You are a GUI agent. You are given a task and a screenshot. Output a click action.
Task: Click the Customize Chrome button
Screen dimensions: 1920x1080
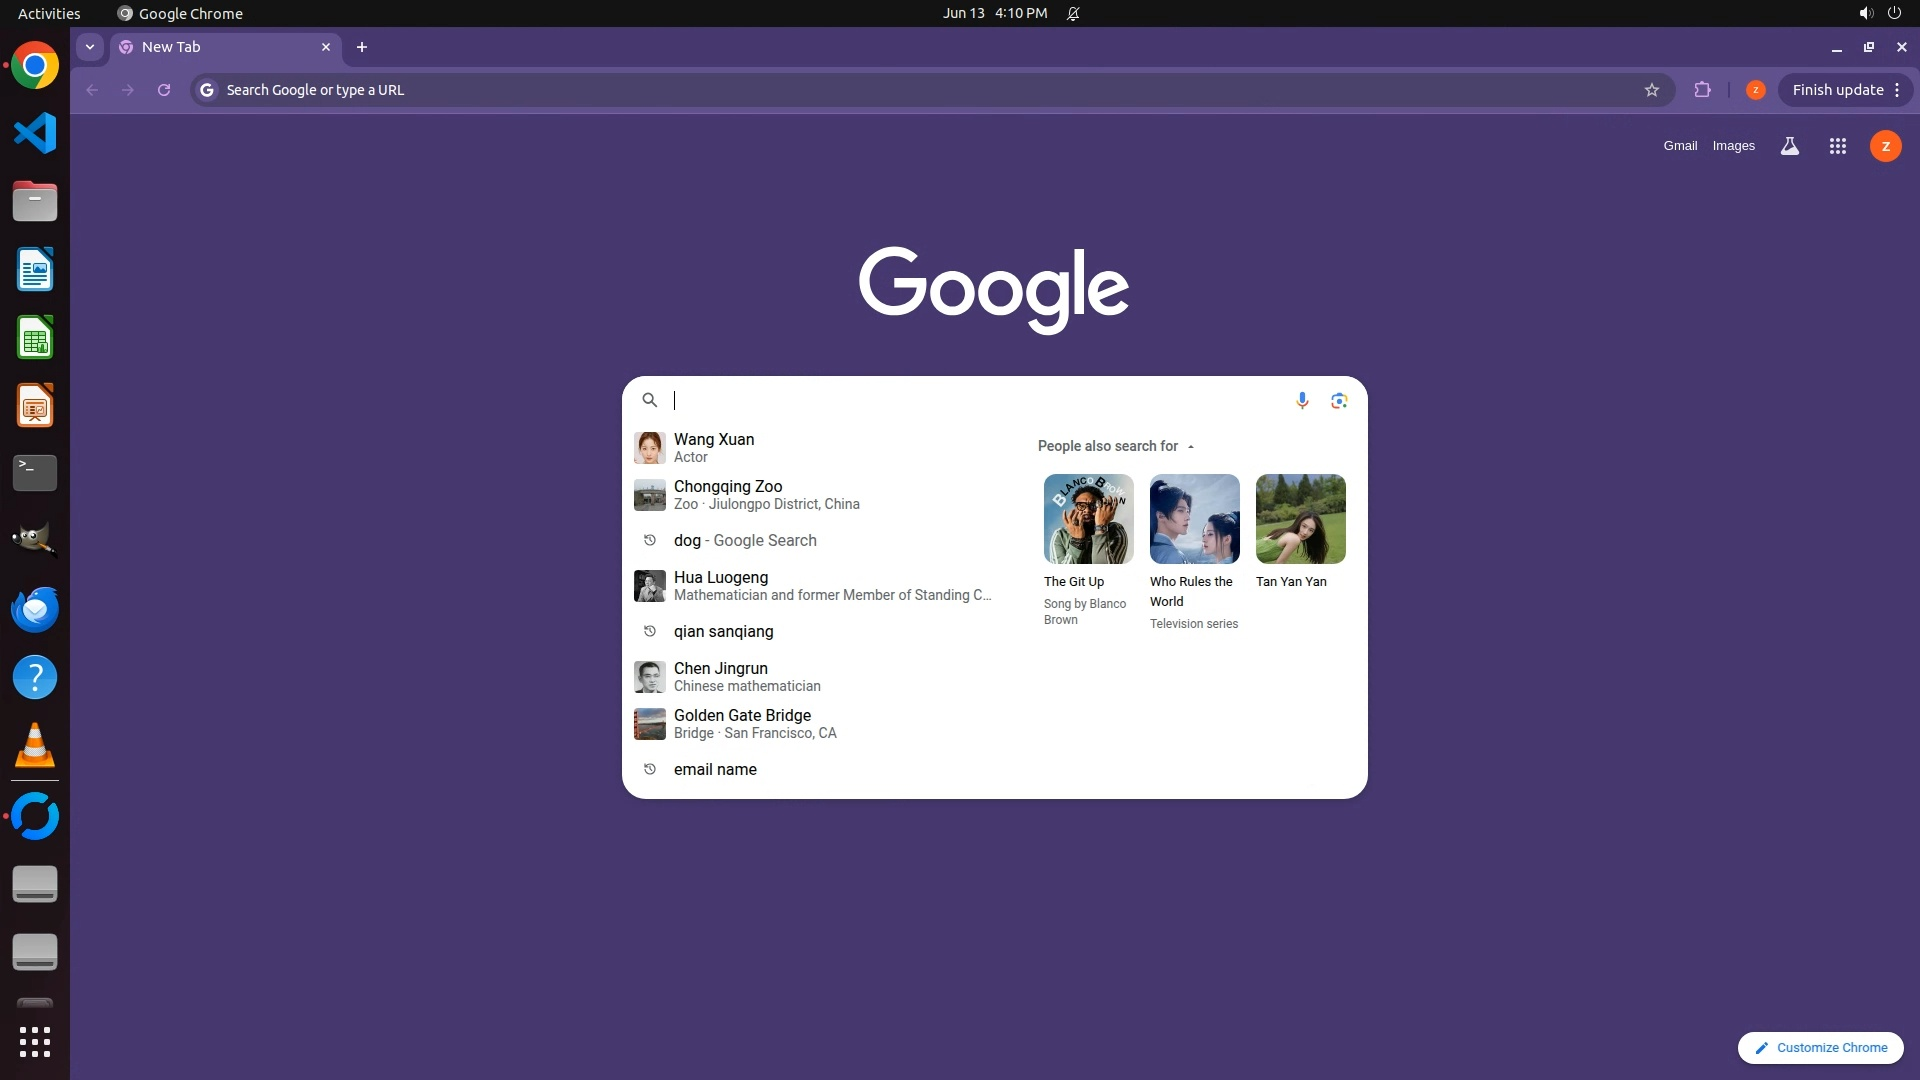point(1820,1047)
